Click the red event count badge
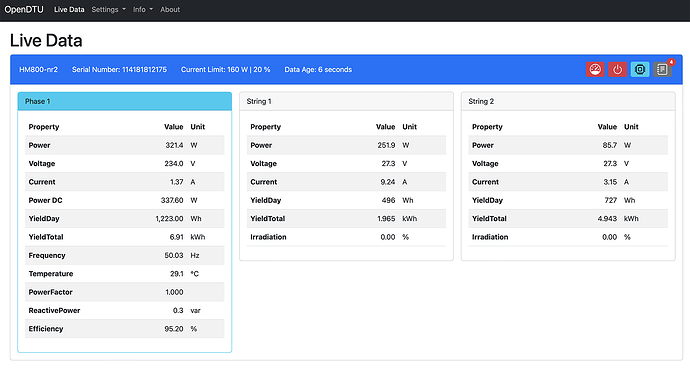This screenshot has height=377, width=690. pos(672,62)
